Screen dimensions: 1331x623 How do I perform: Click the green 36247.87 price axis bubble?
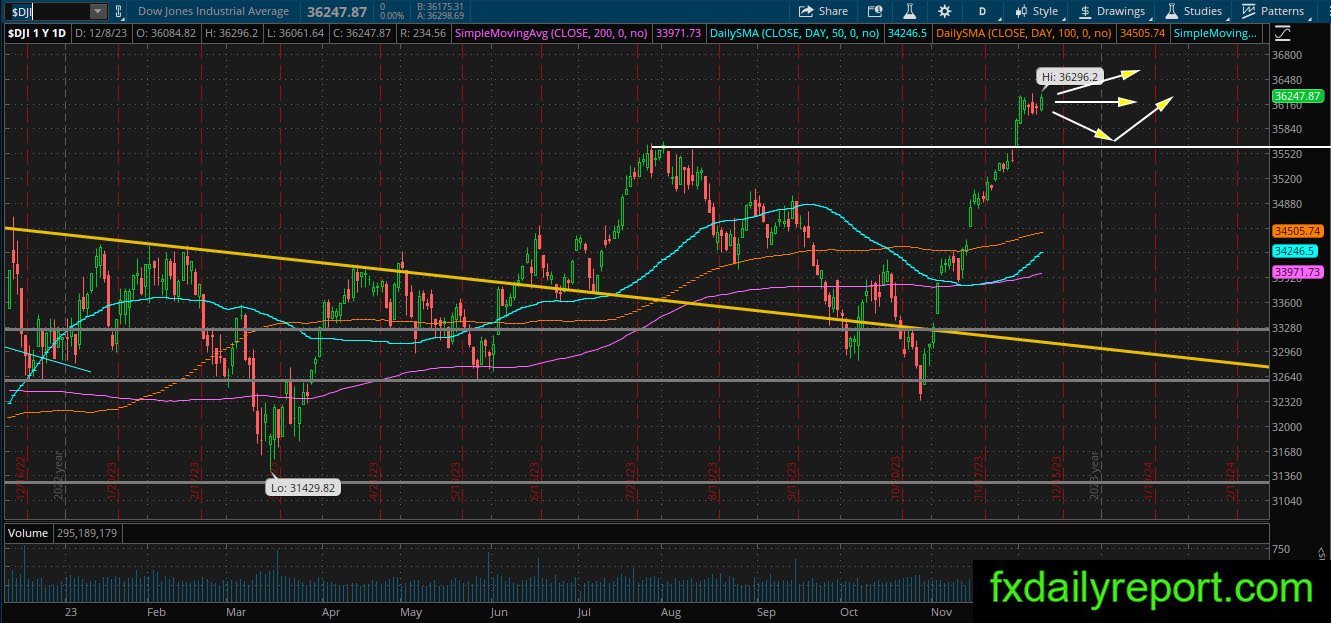click(x=1297, y=96)
